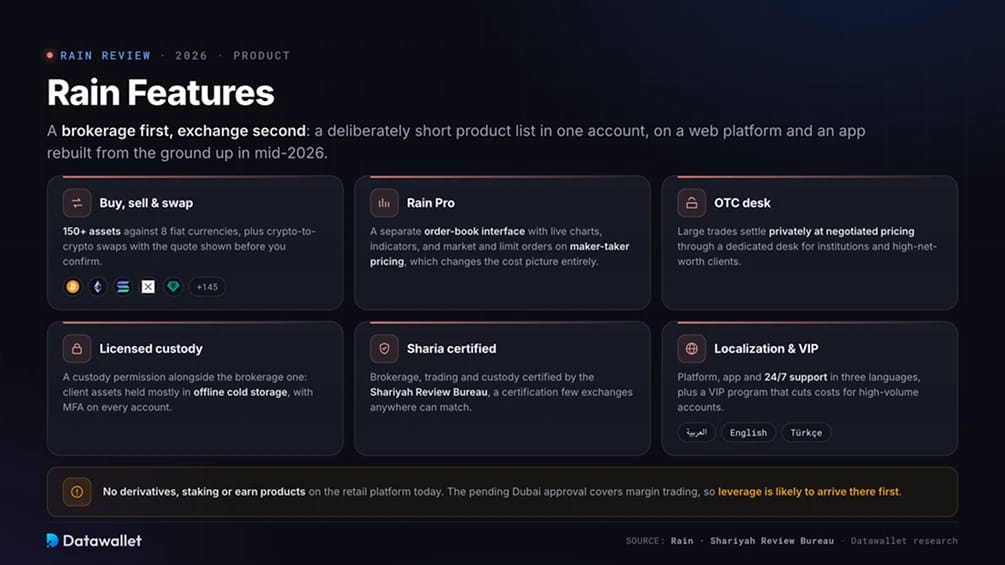Click the +145 more assets pill

coord(207,287)
